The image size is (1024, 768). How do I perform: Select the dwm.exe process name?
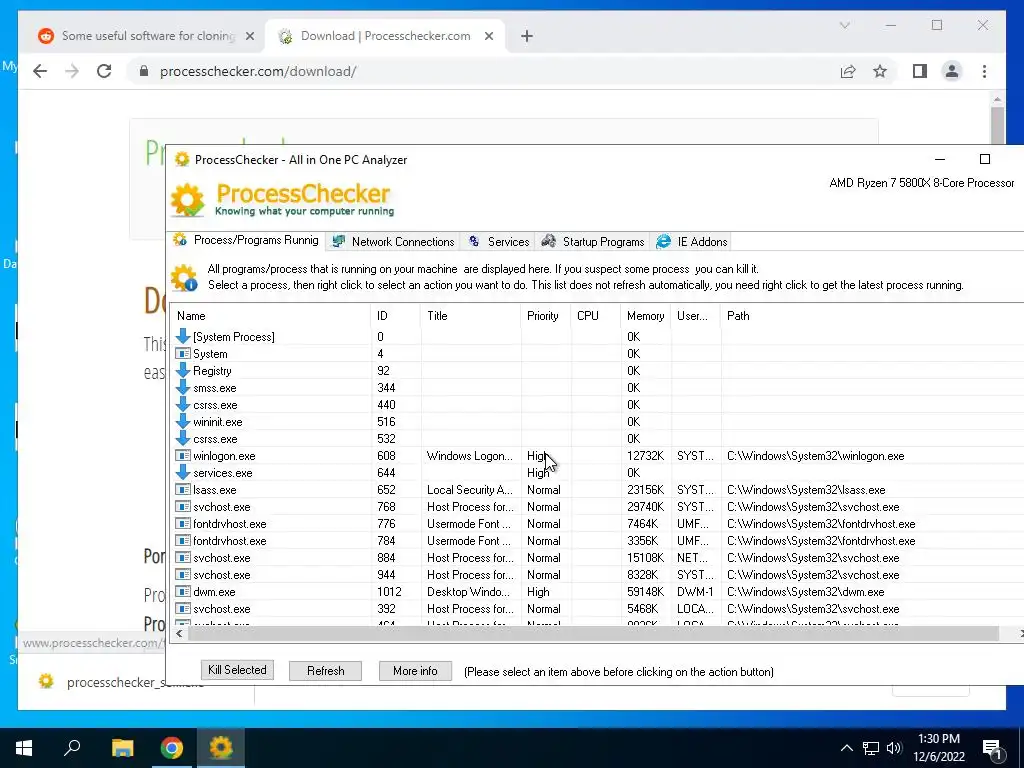coord(214,592)
